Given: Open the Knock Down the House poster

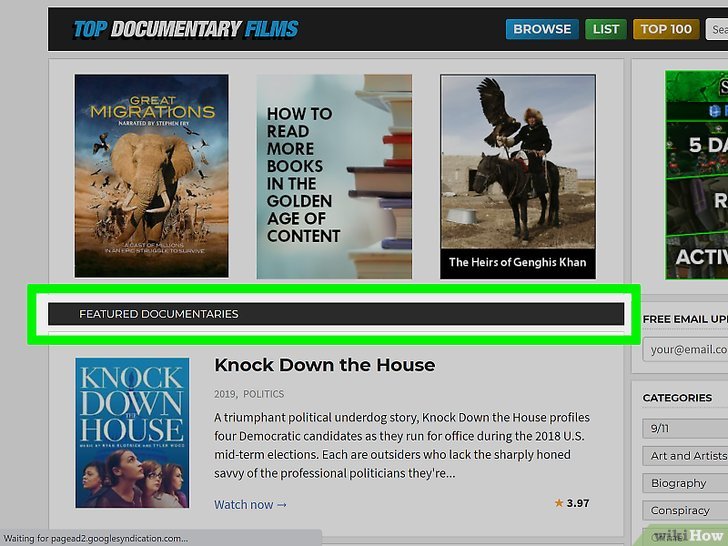Looking at the screenshot, I should tap(132, 433).
